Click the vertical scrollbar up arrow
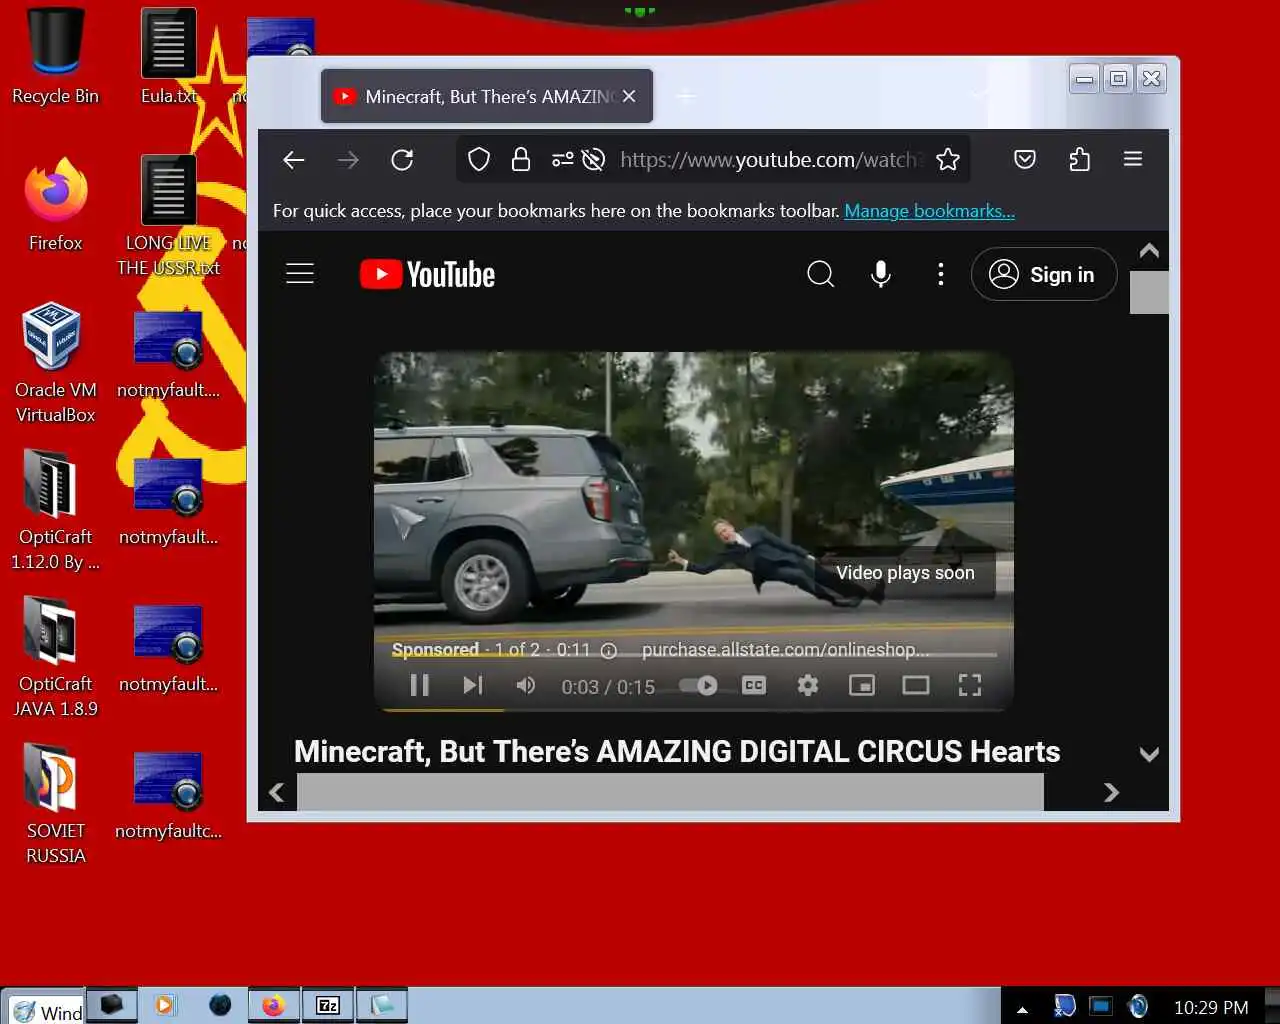Screen dimensions: 1280x1024 pos(1149,251)
